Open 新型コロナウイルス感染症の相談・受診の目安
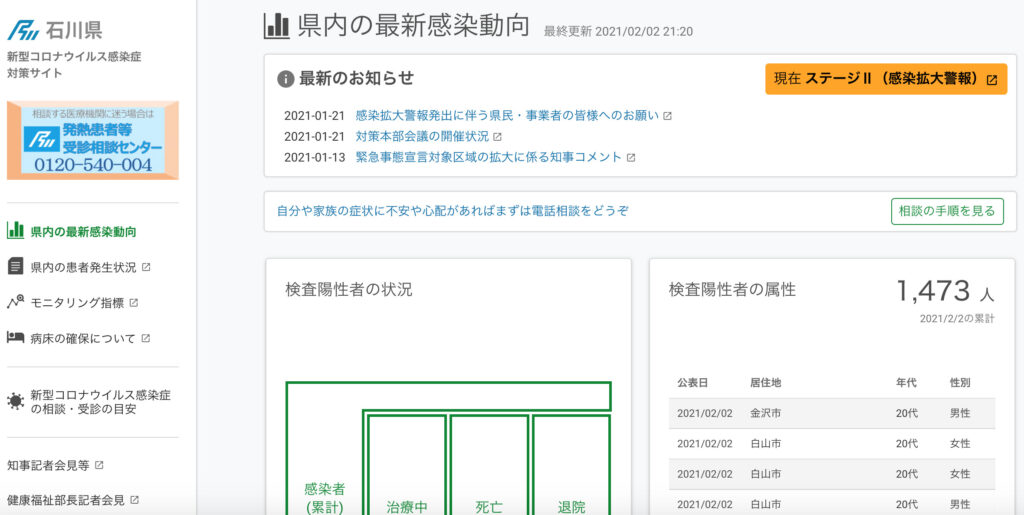 [101, 402]
